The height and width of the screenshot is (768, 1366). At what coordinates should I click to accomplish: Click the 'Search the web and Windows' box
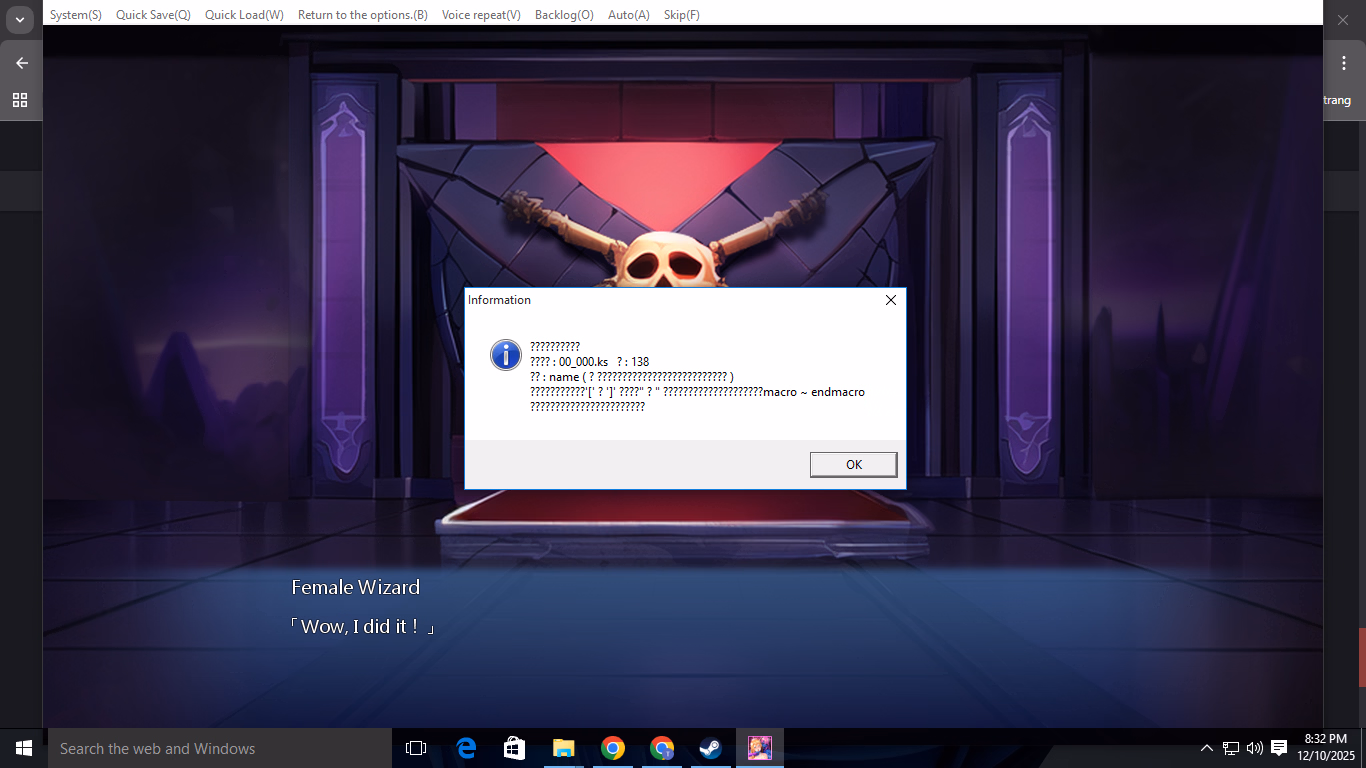tap(220, 748)
